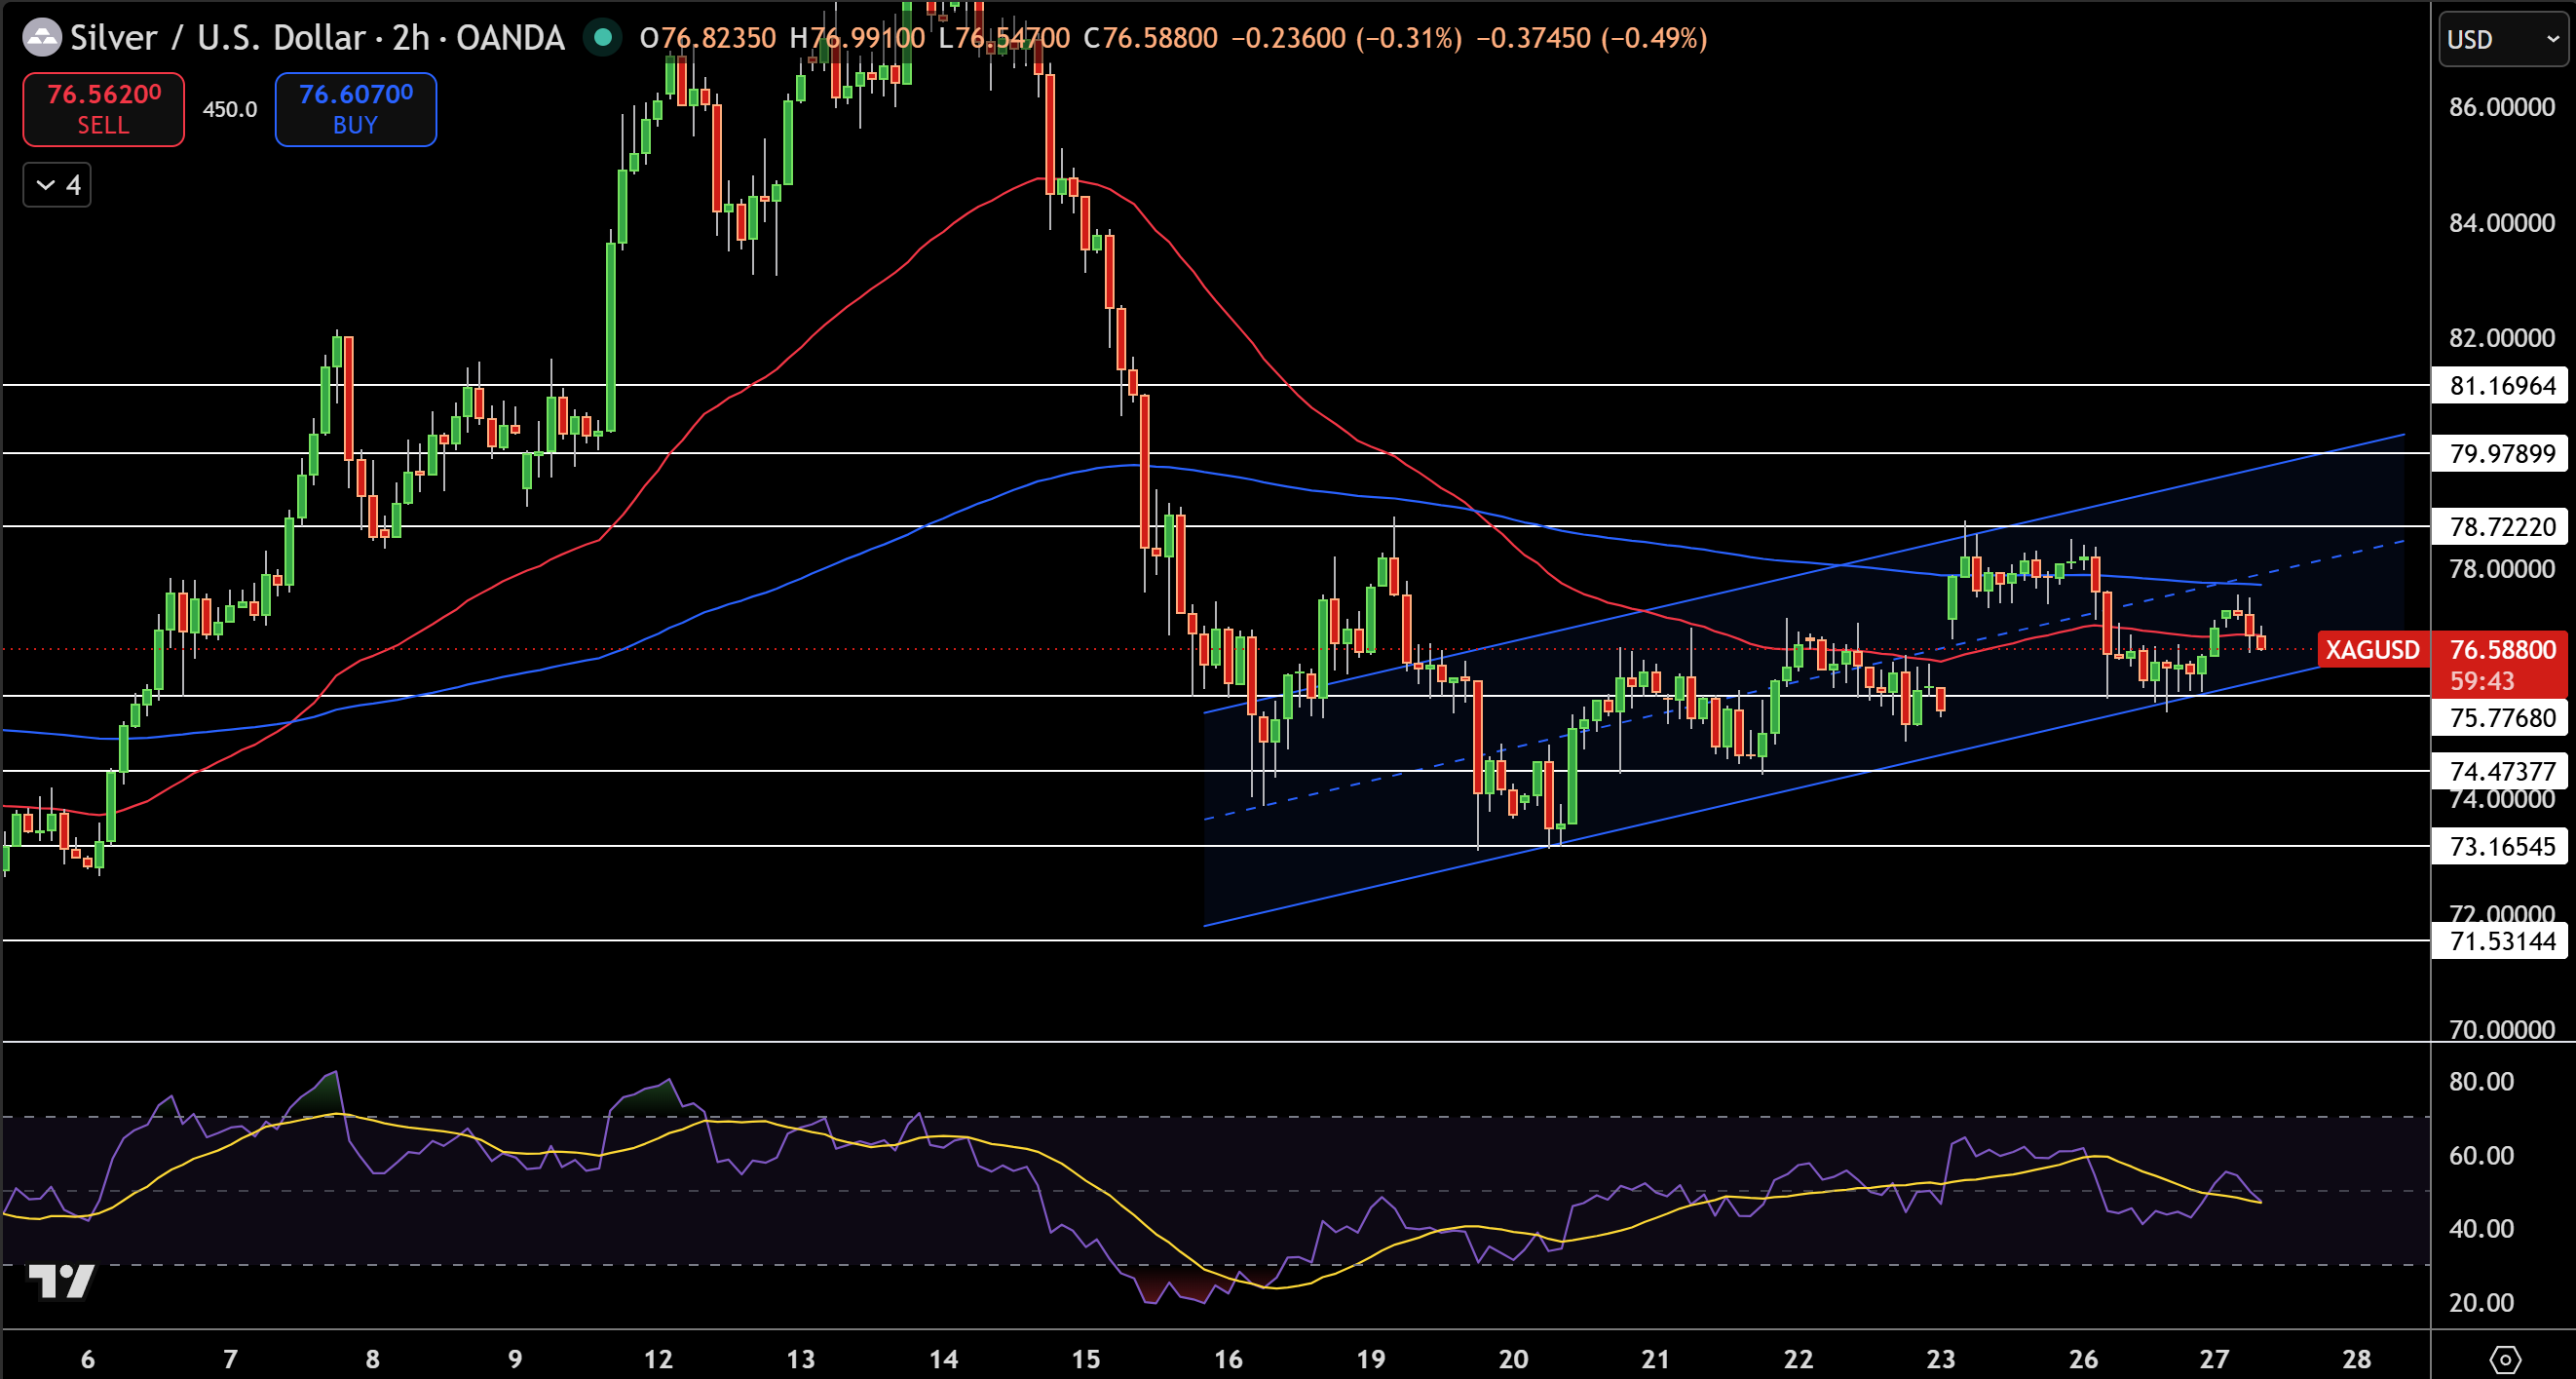Click date 19 on time axis
The image size is (2576, 1379).
(1371, 1359)
